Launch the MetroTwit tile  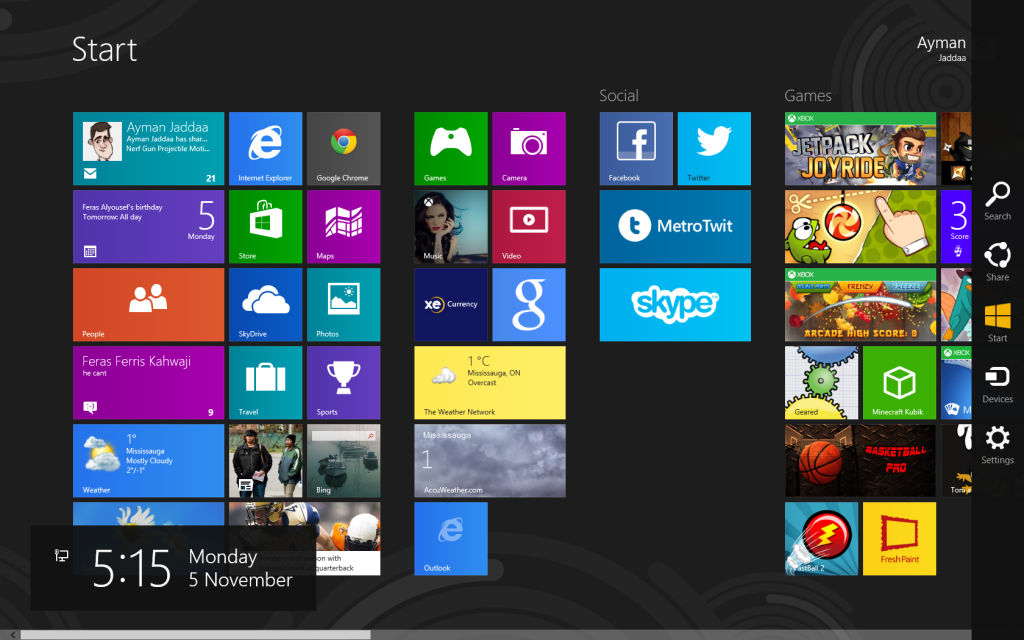tap(675, 227)
